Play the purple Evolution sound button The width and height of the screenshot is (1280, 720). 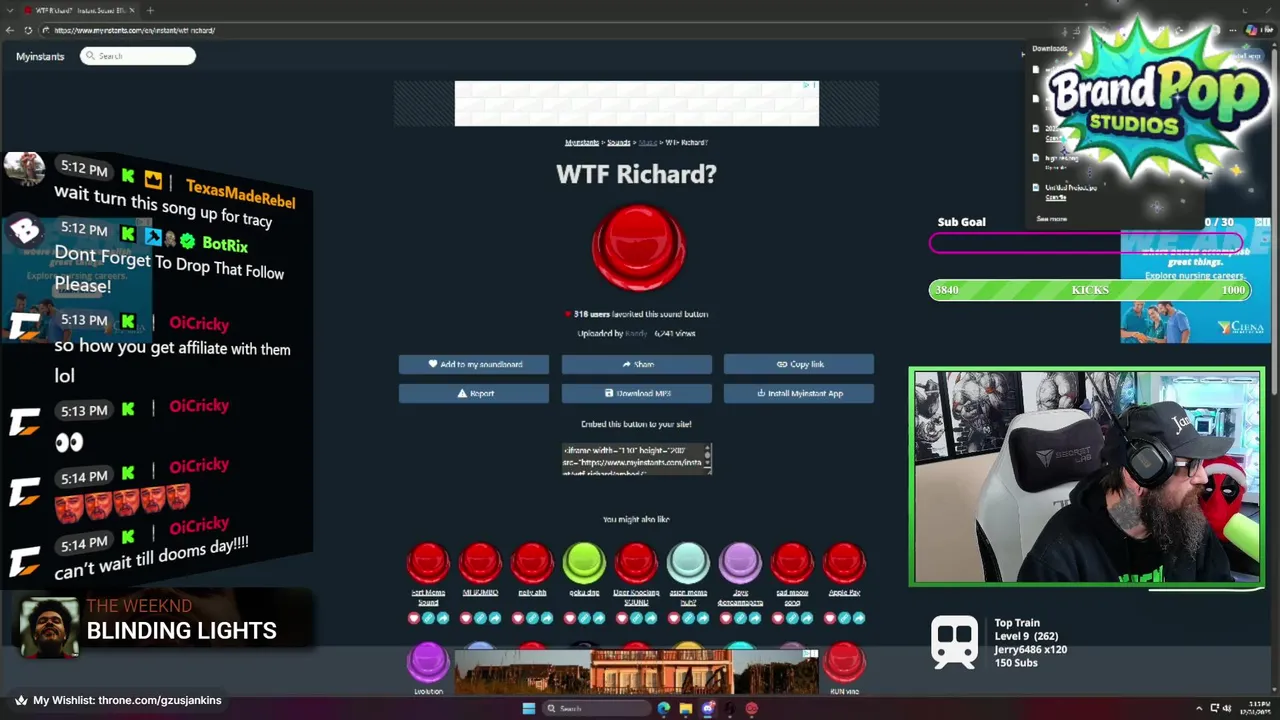tap(428, 663)
